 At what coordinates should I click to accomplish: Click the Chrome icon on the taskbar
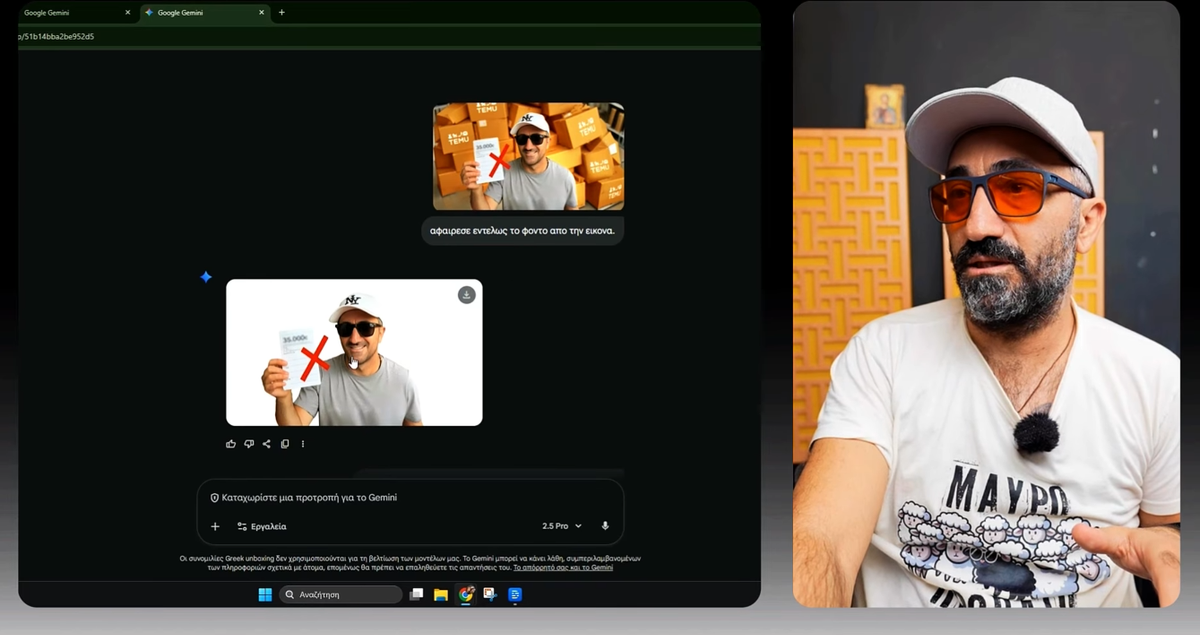click(466, 594)
